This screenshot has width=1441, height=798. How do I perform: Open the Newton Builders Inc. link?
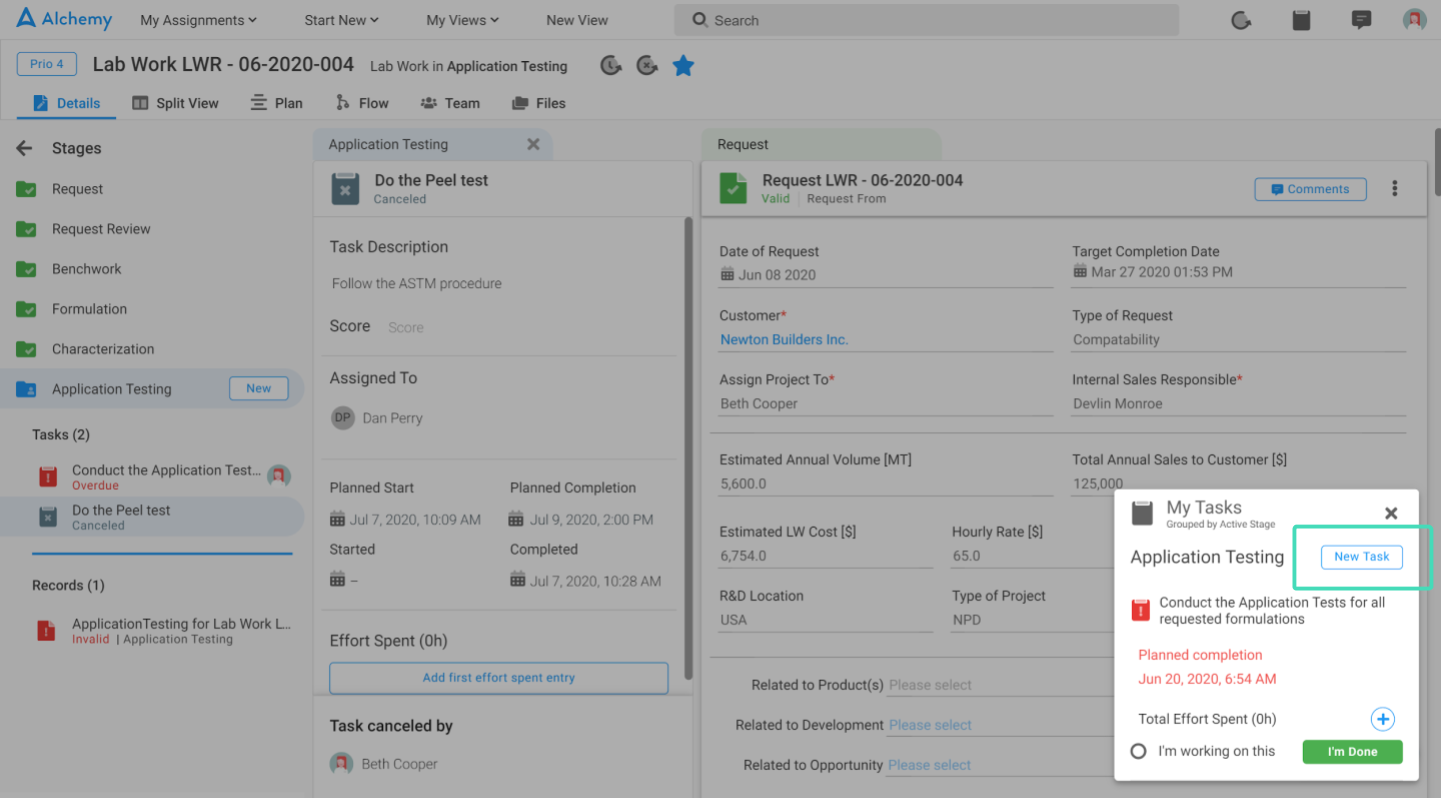[784, 340]
